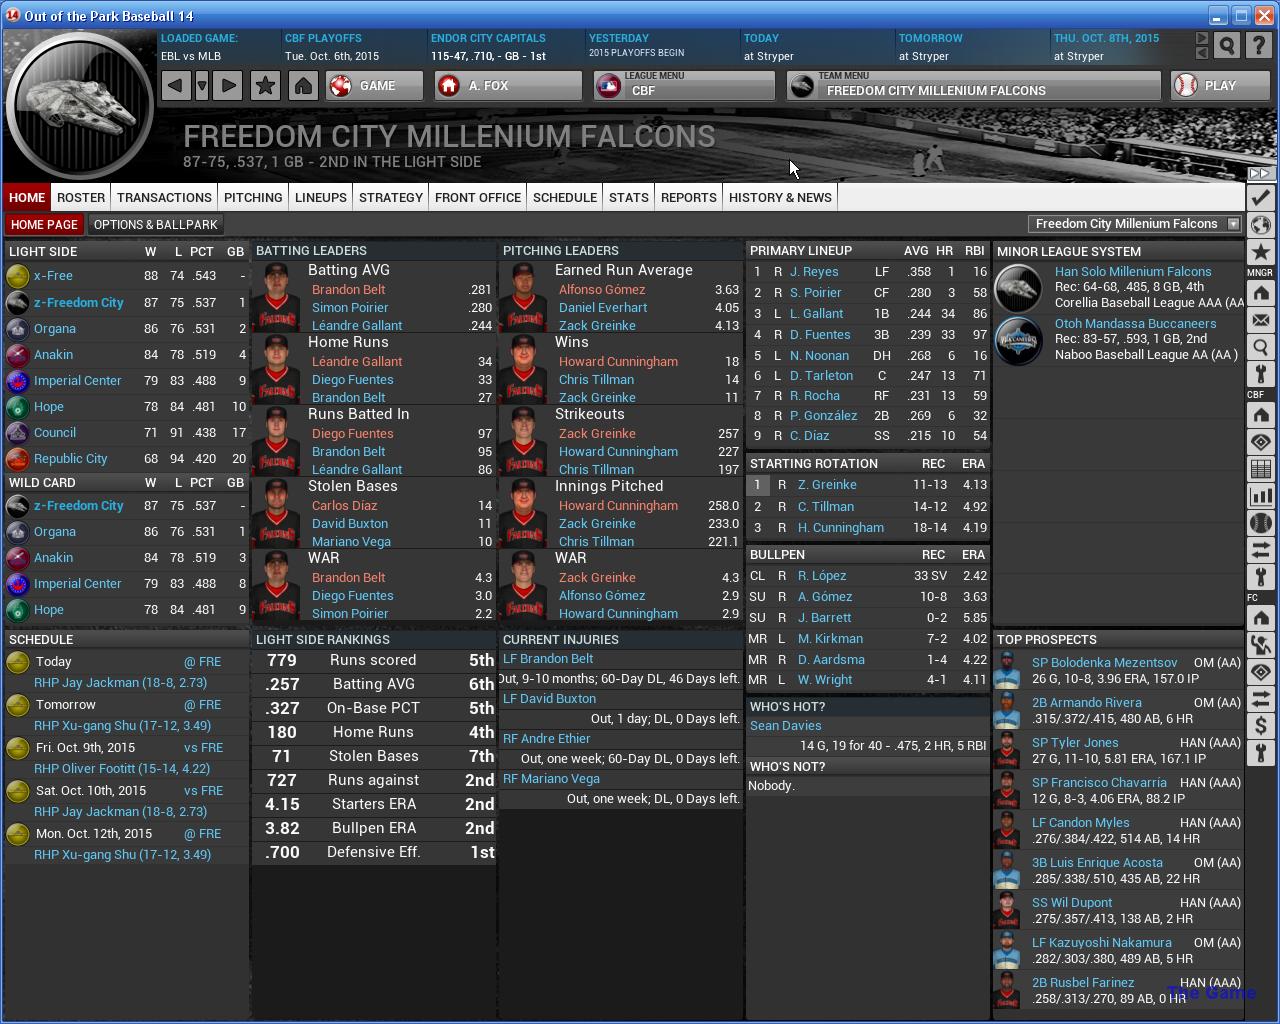Open LF David Buxton in current injuries
1280x1024 pixels.
coord(549,699)
